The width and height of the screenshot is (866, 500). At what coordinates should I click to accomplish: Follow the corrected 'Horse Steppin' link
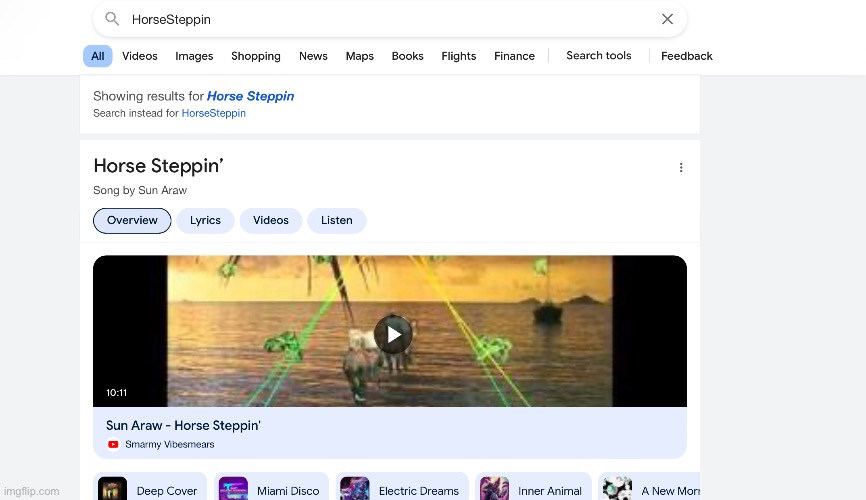[250, 96]
